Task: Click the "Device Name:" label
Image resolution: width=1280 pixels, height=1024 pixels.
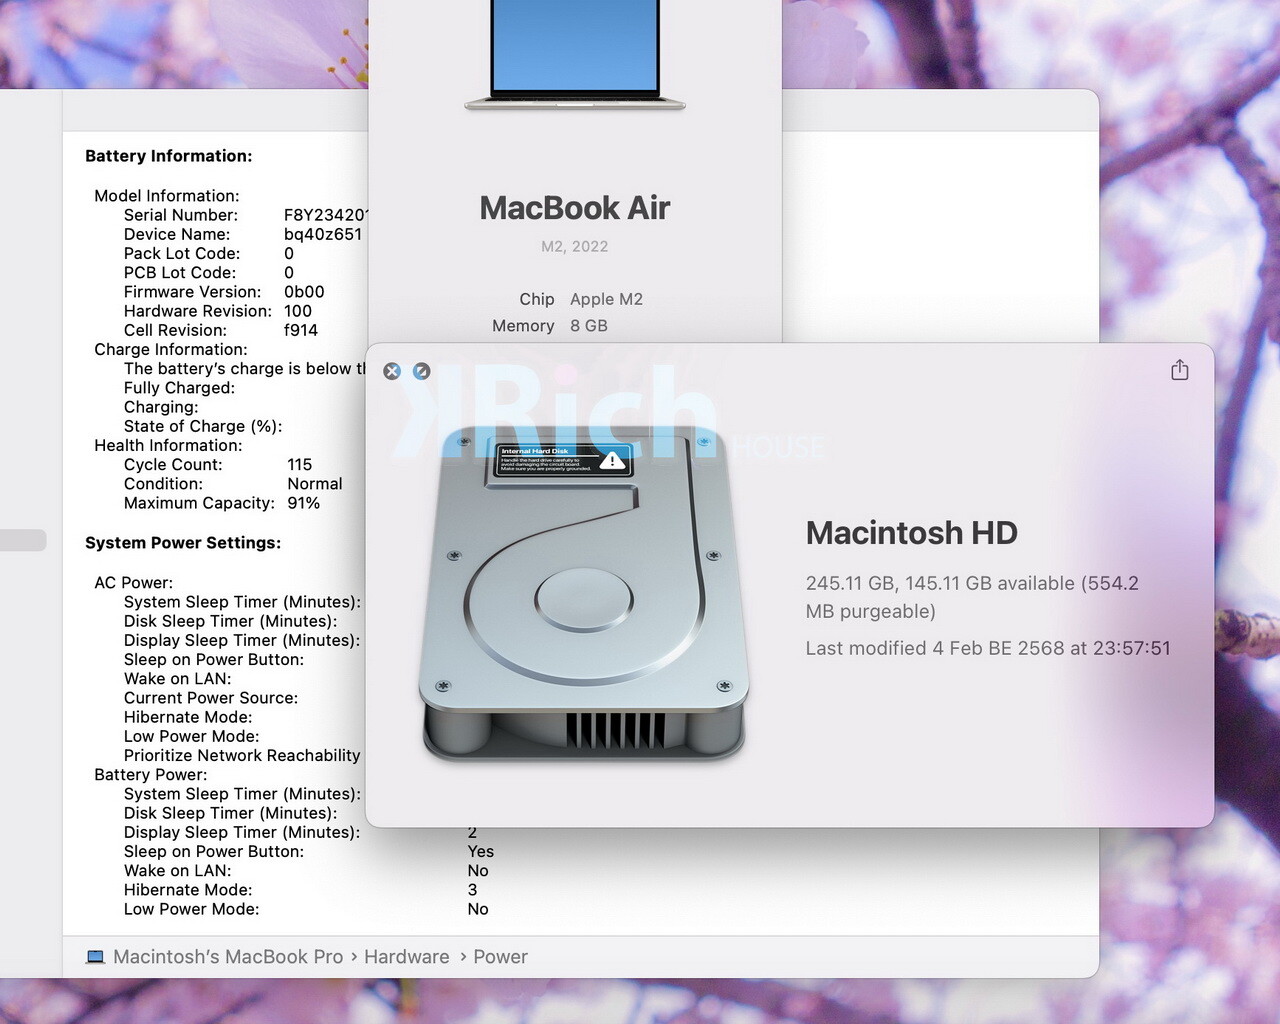Action: 177,234
